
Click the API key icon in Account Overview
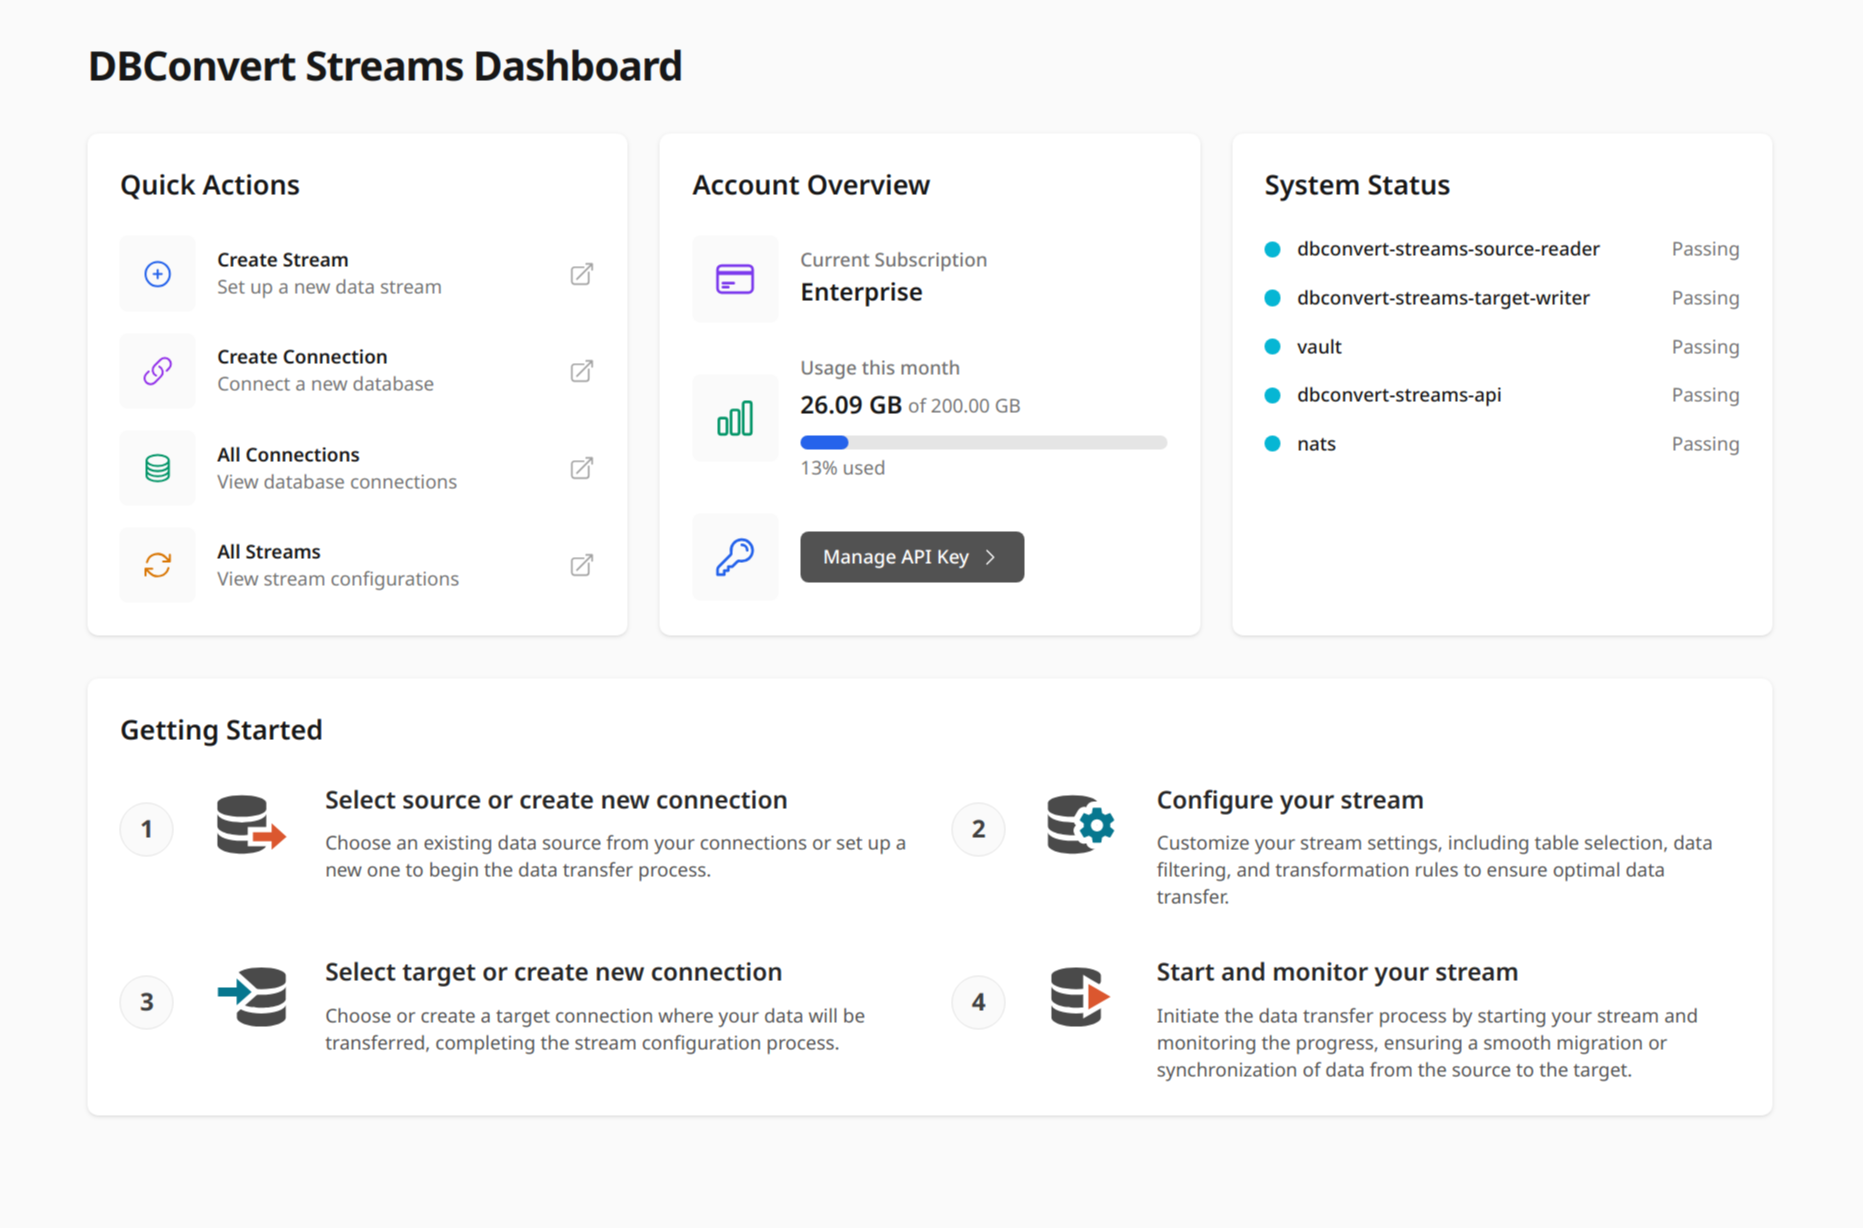point(735,556)
